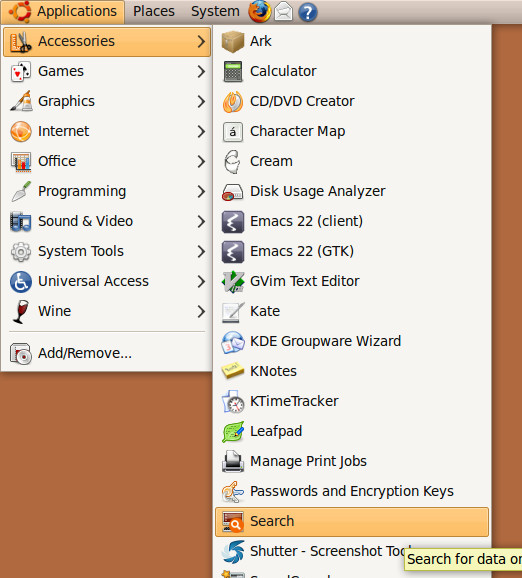The height and width of the screenshot is (578, 522).
Task: Open the System menu
Action: 215,11
